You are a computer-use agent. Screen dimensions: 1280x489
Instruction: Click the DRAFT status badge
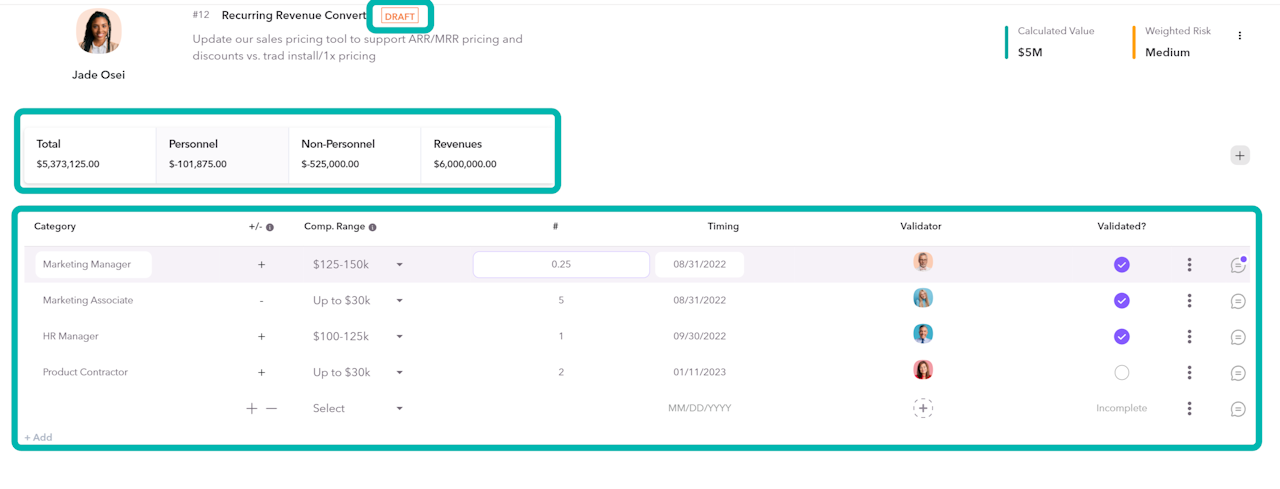400,16
